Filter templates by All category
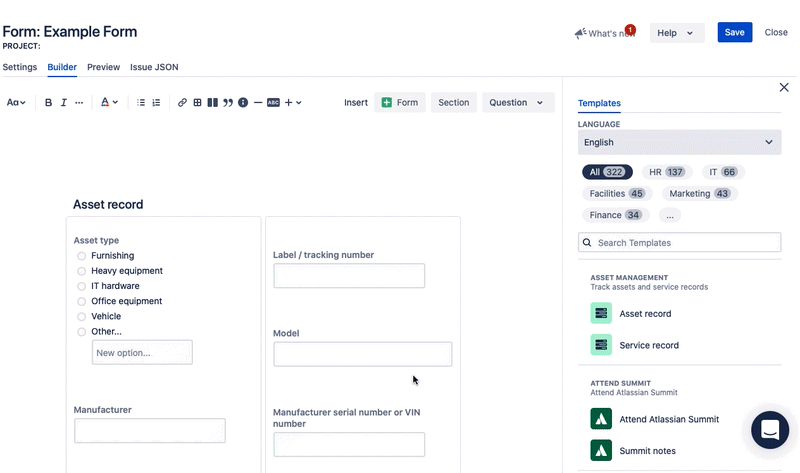Screen dimensions: 800x473 click(x=607, y=172)
